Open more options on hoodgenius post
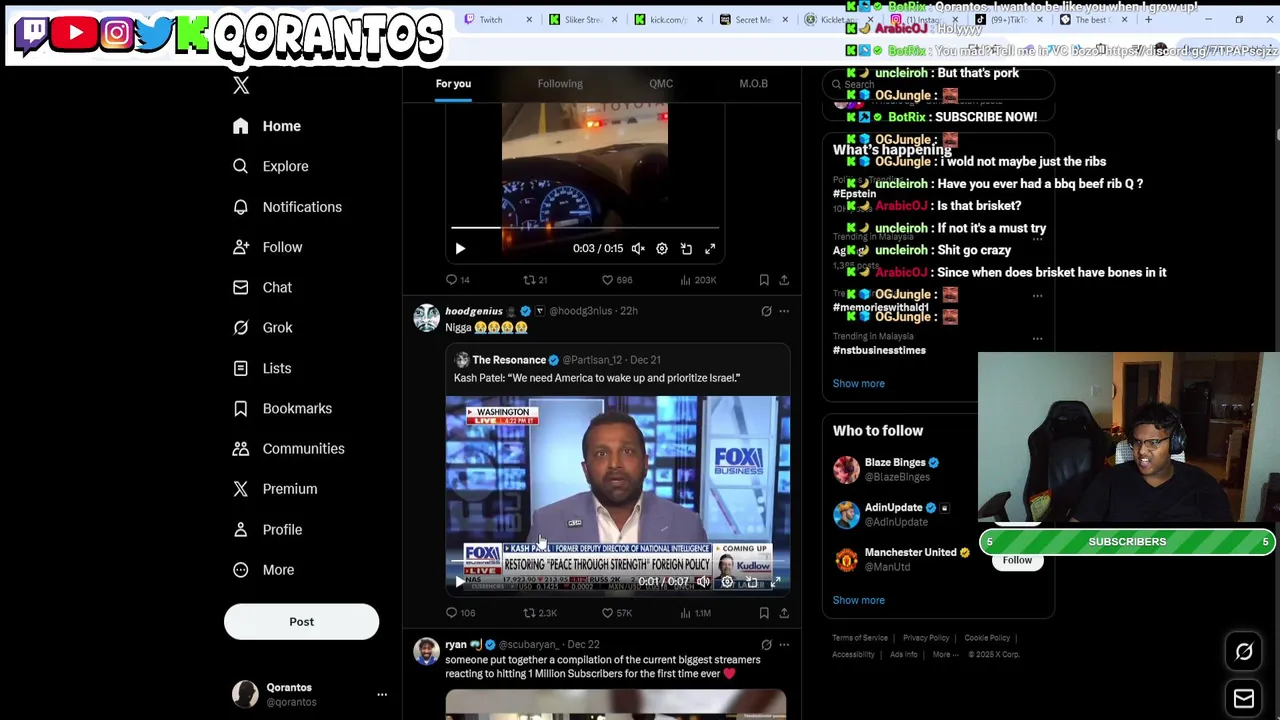 click(784, 311)
